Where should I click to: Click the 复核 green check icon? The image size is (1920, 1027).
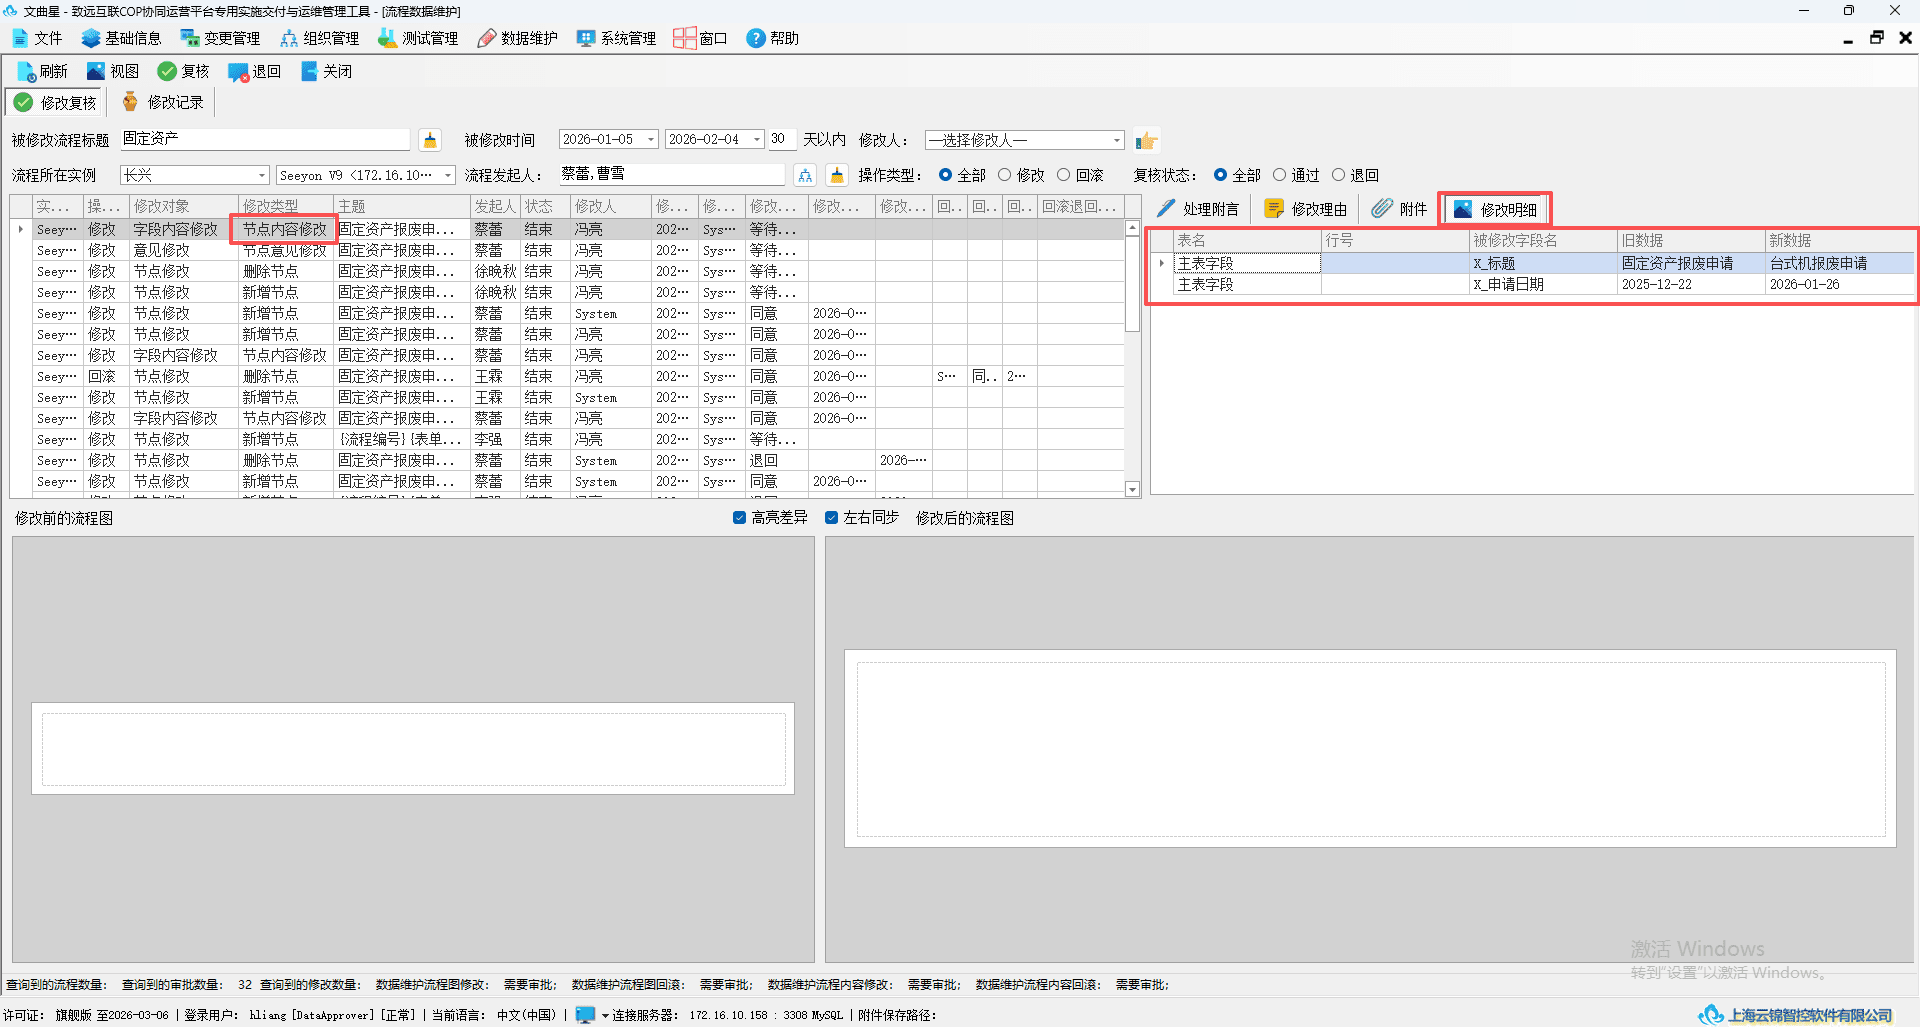point(167,71)
